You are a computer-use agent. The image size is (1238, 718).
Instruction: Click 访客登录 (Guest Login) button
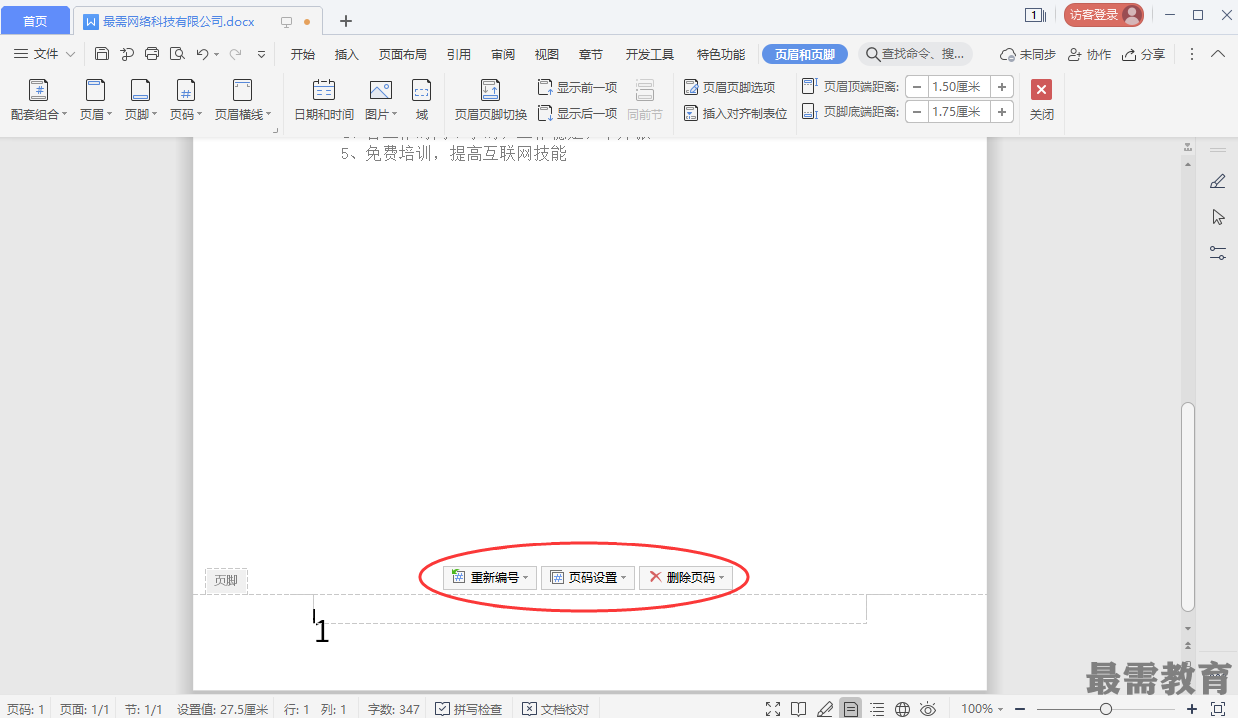[1104, 15]
